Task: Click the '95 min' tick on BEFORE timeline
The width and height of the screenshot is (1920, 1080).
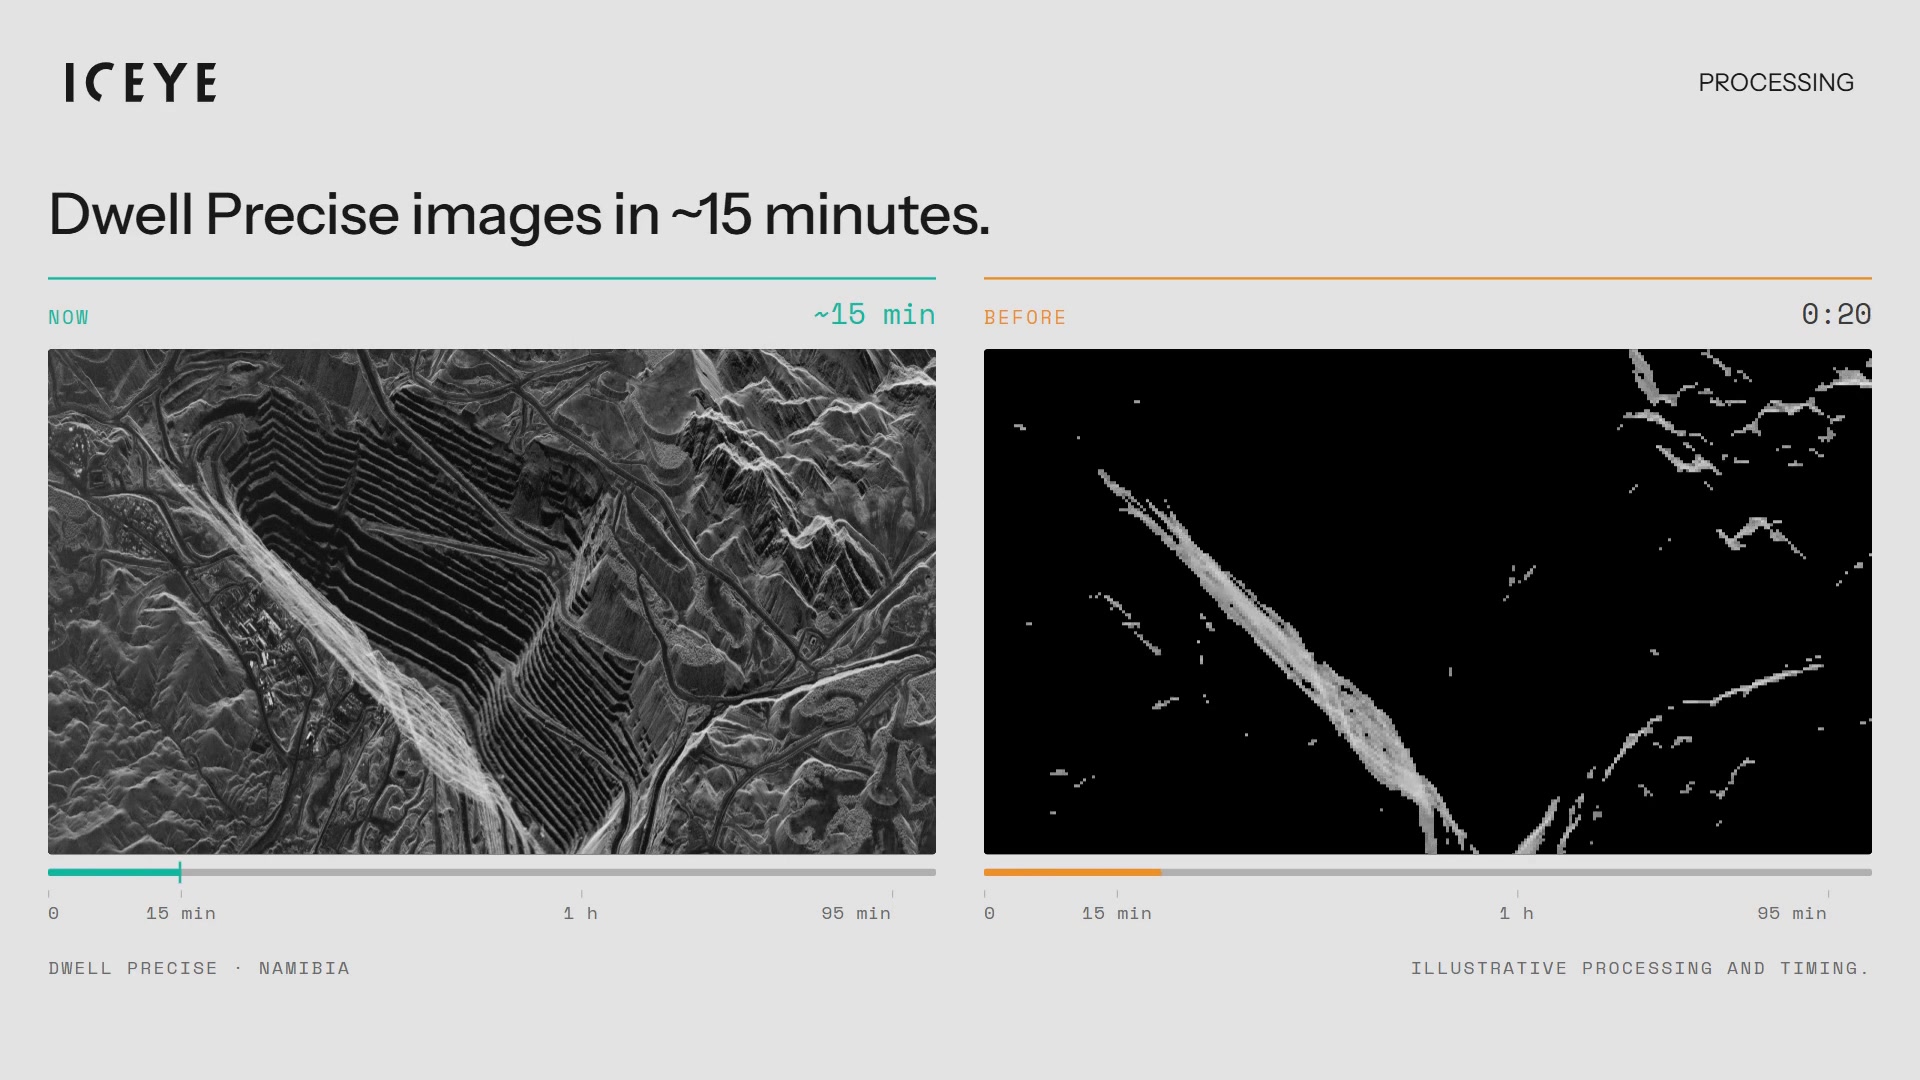Action: [1792, 913]
